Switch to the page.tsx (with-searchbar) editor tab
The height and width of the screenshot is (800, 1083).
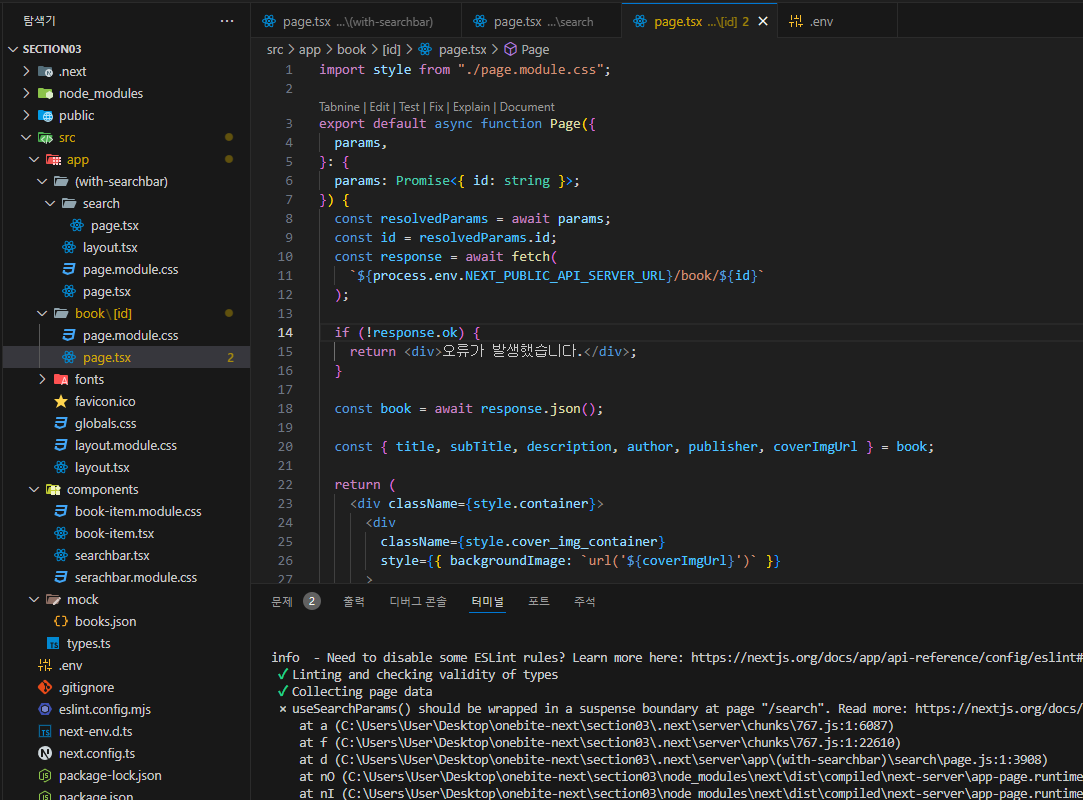click(x=356, y=21)
